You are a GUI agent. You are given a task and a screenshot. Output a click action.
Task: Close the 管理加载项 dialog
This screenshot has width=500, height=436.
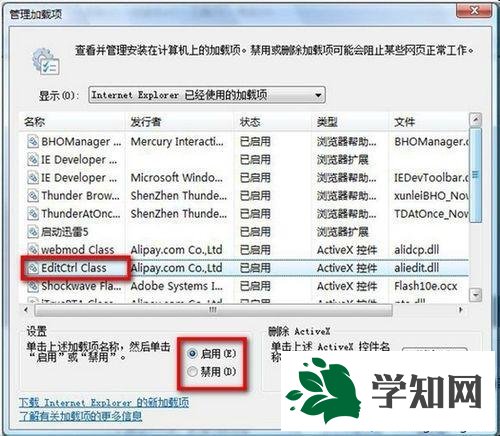pyautogui.click(x=474, y=10)
